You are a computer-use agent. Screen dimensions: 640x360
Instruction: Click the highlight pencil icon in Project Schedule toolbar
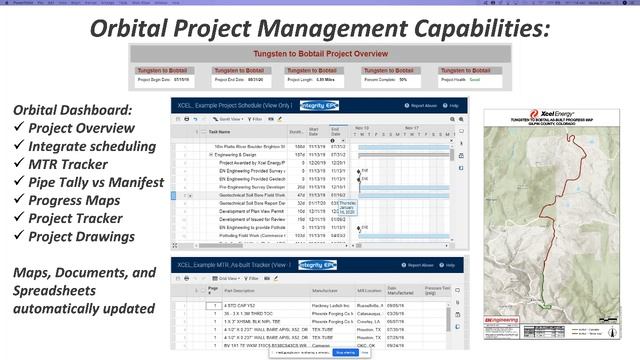pyautogui.click(x=280, y=119)
